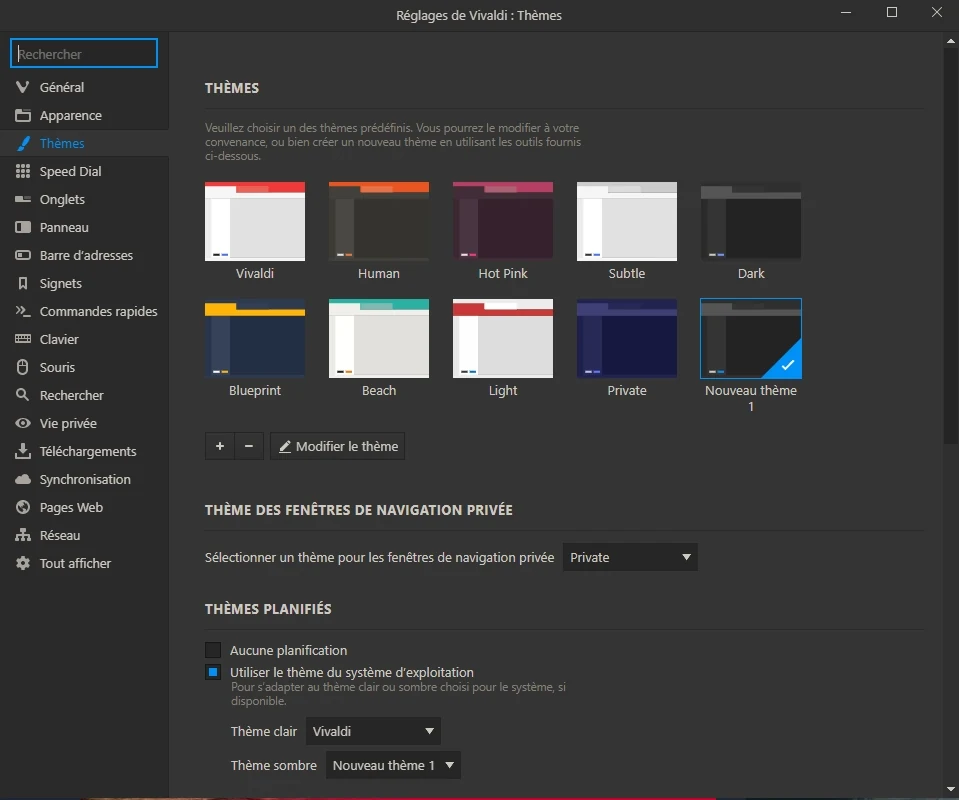Viewport: 959px width, 800px height.
Task: Focus the Rechercher search field
Action: tap(84, 53)
